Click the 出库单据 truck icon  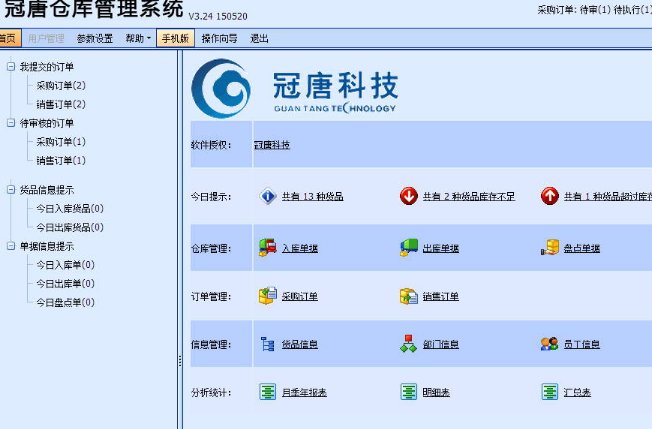pos(409,248)
